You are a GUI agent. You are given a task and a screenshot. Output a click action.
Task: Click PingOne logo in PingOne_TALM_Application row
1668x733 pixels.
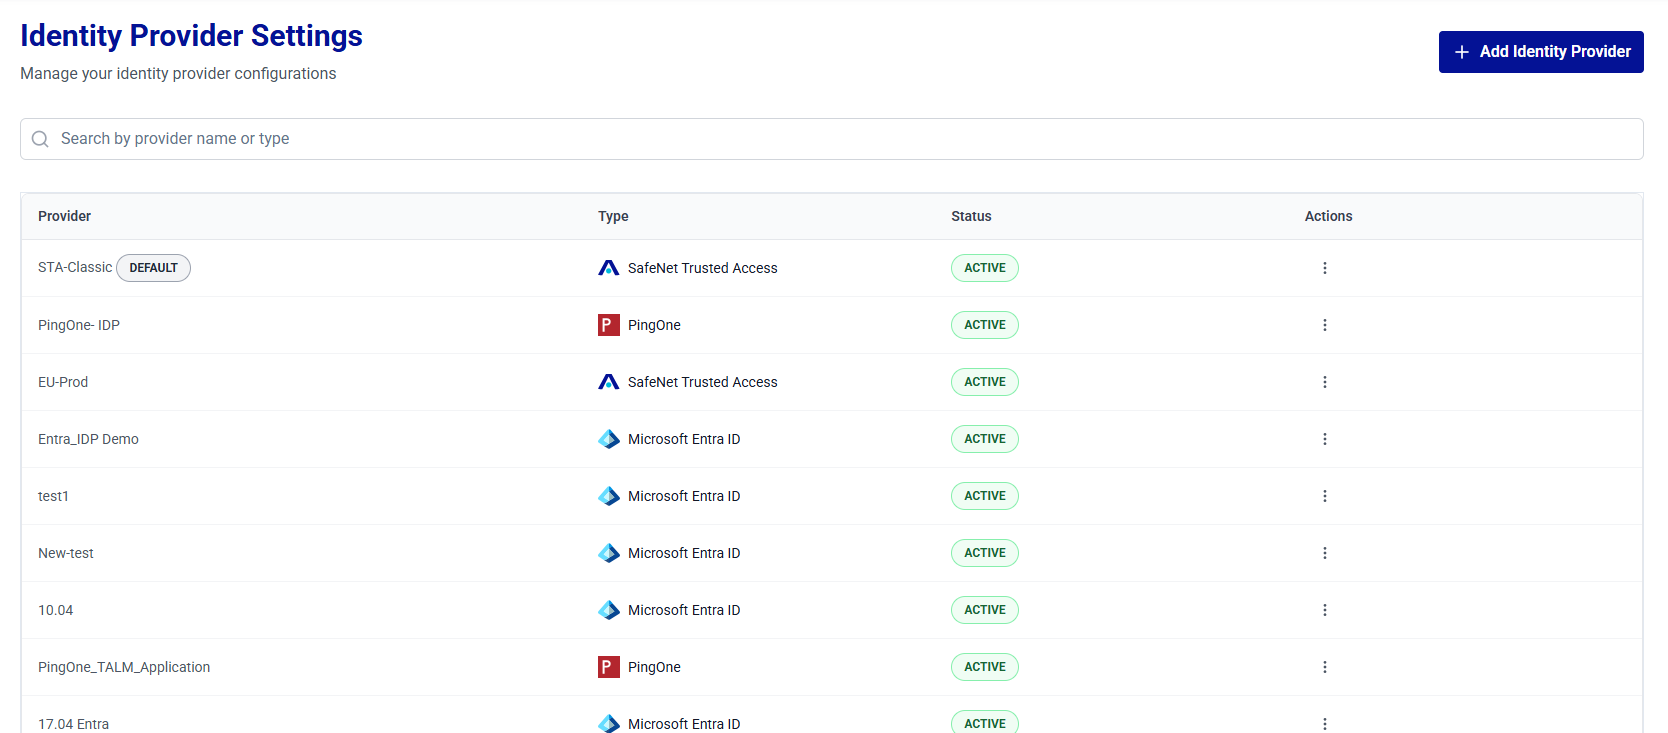[608, 667]
